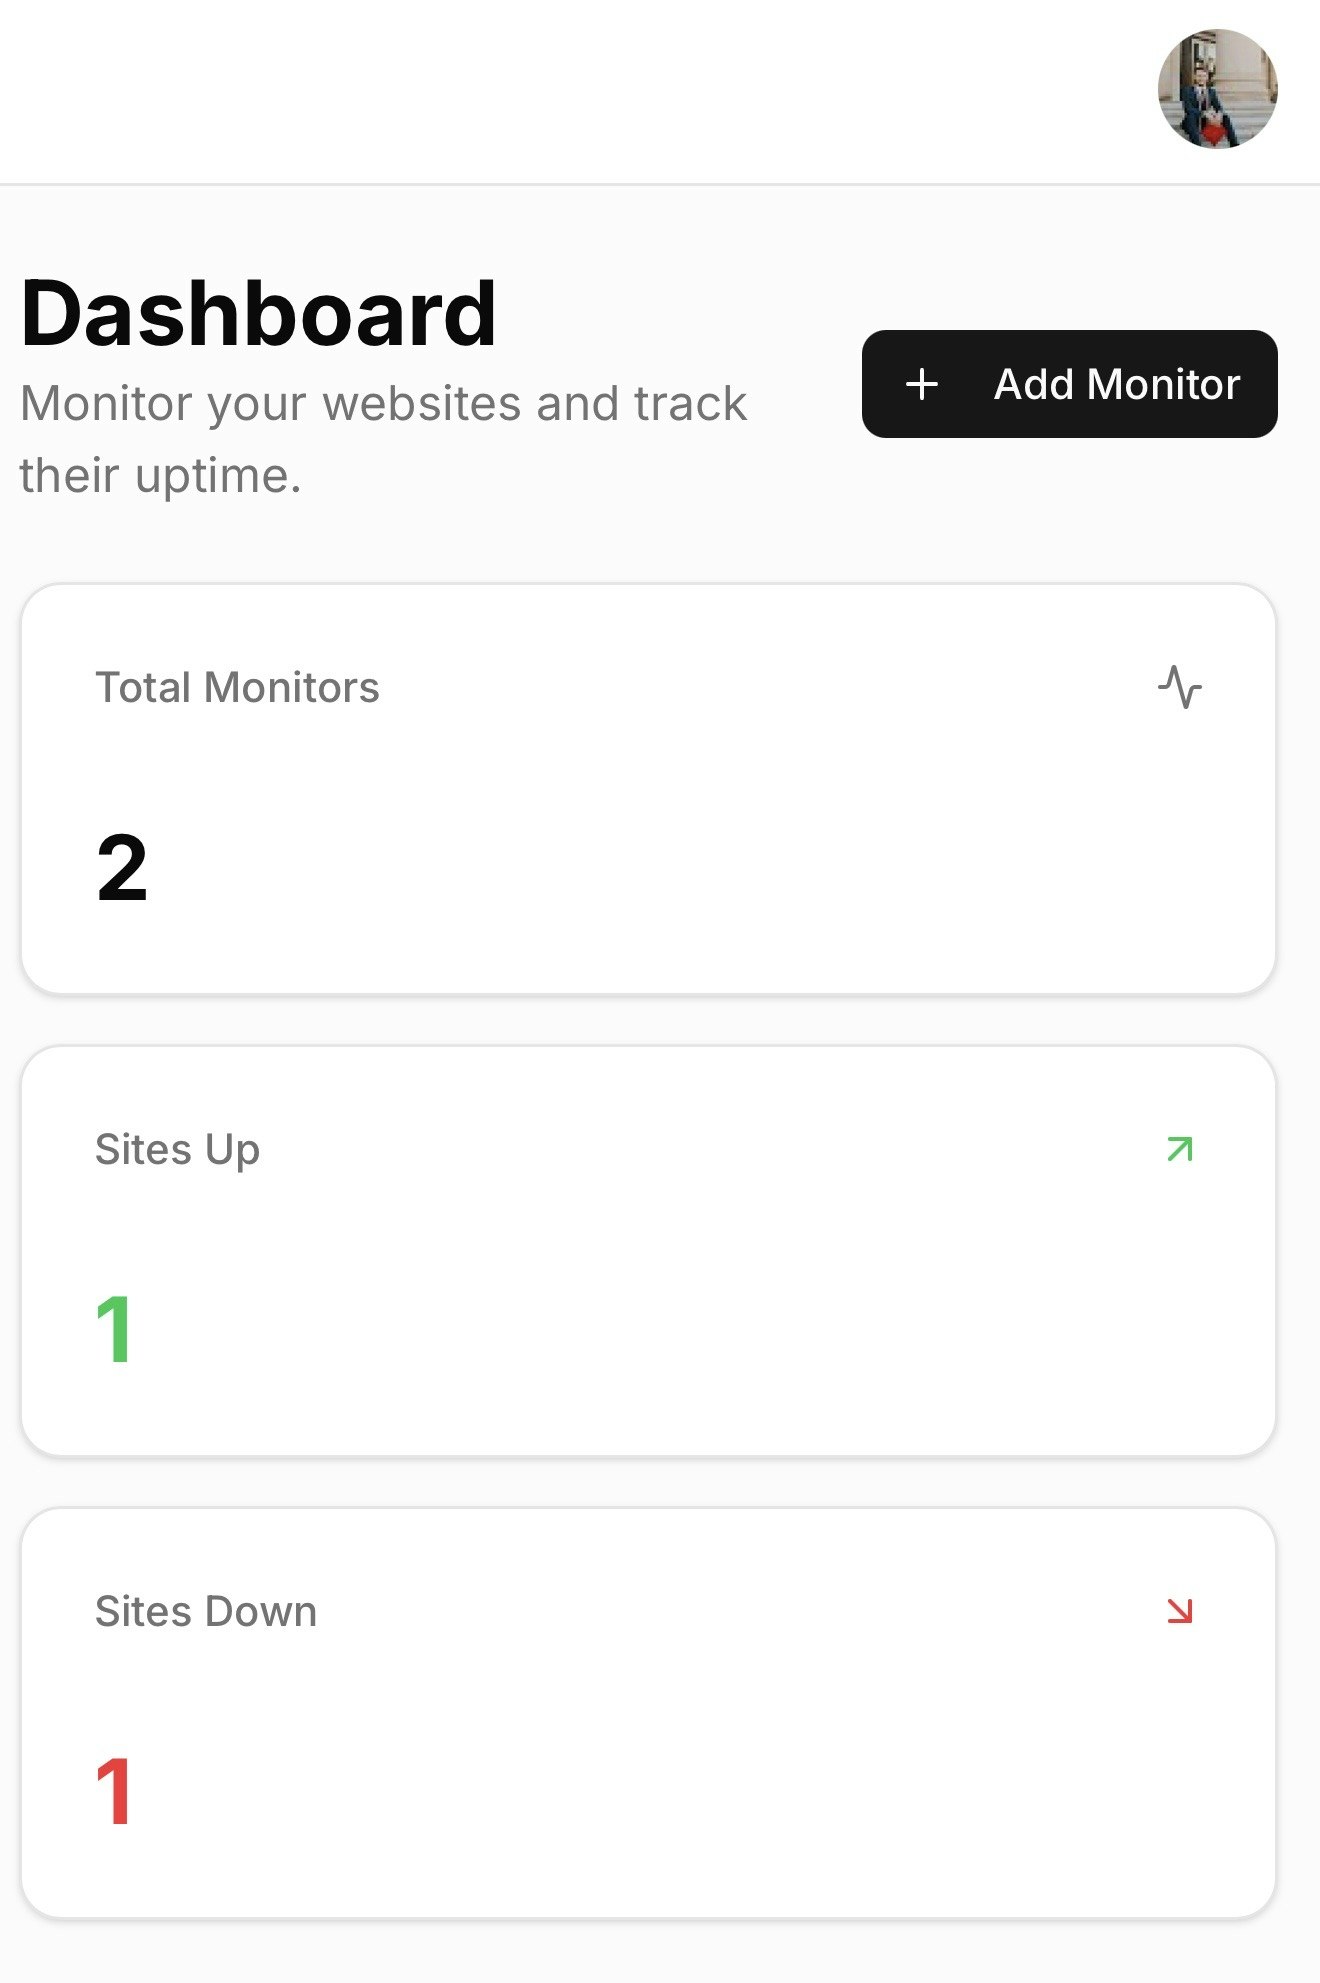Click the Sites Up card title
The image size is (1320, 1983).
(177, 1149)
